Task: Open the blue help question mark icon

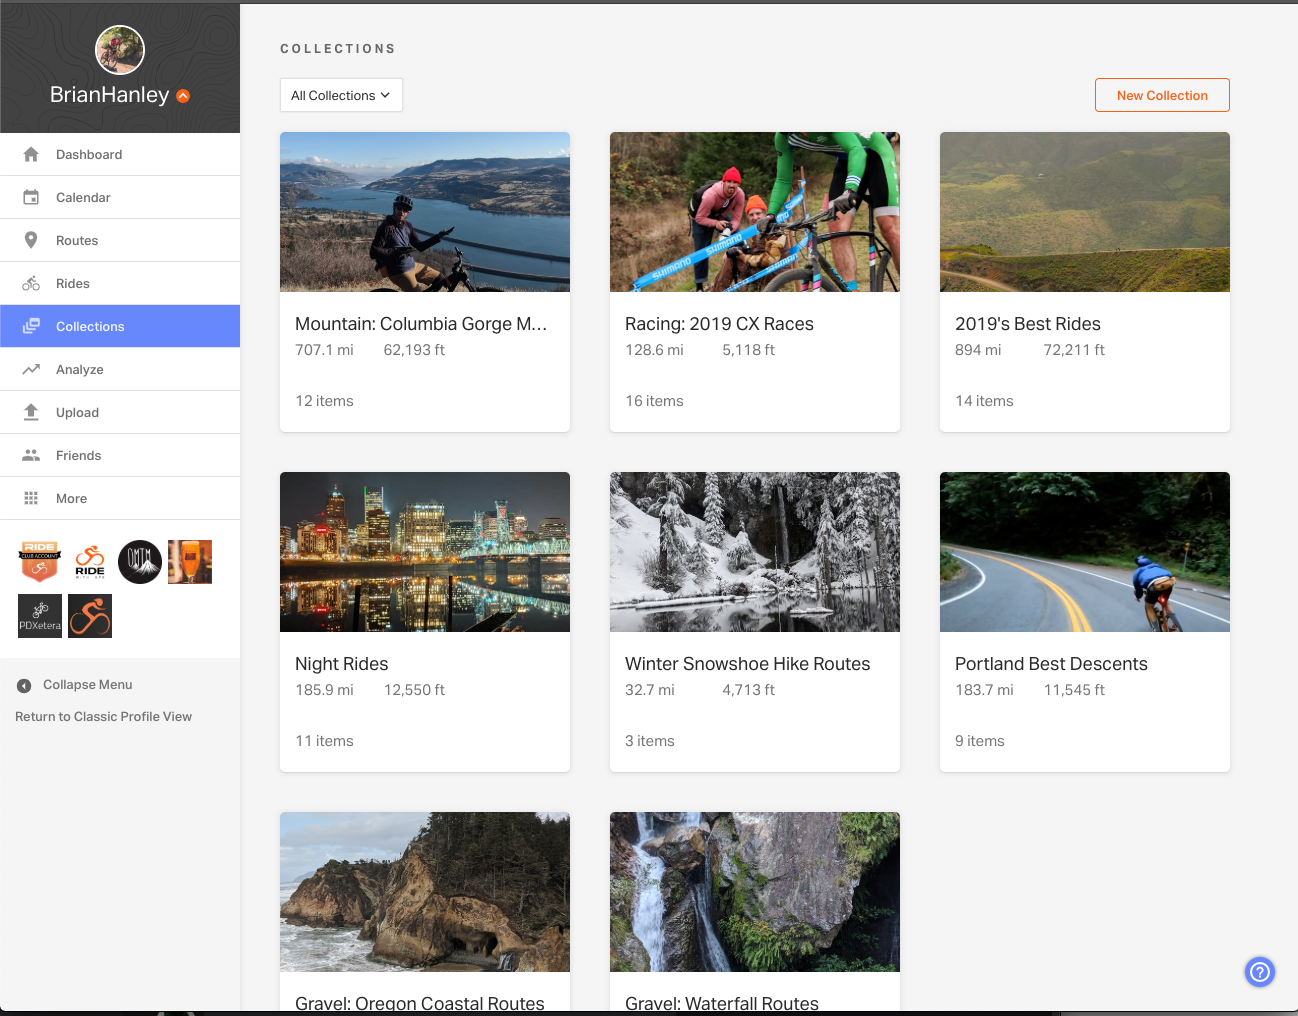Action: [1260, 971]
